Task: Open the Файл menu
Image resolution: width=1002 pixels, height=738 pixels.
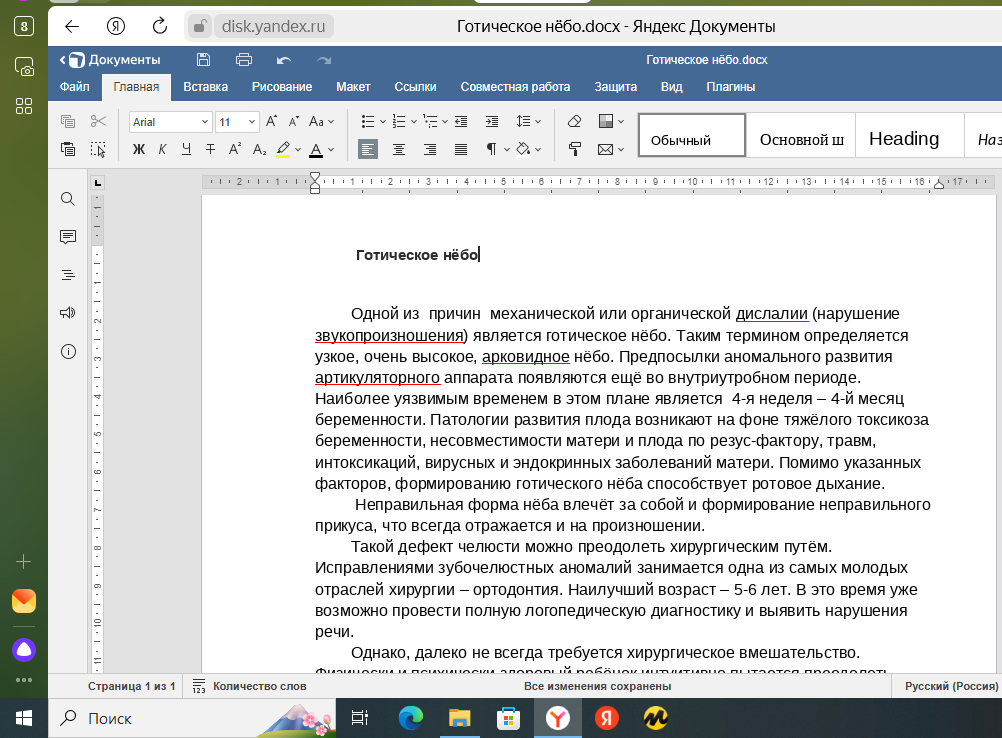Action: (75, 87)
